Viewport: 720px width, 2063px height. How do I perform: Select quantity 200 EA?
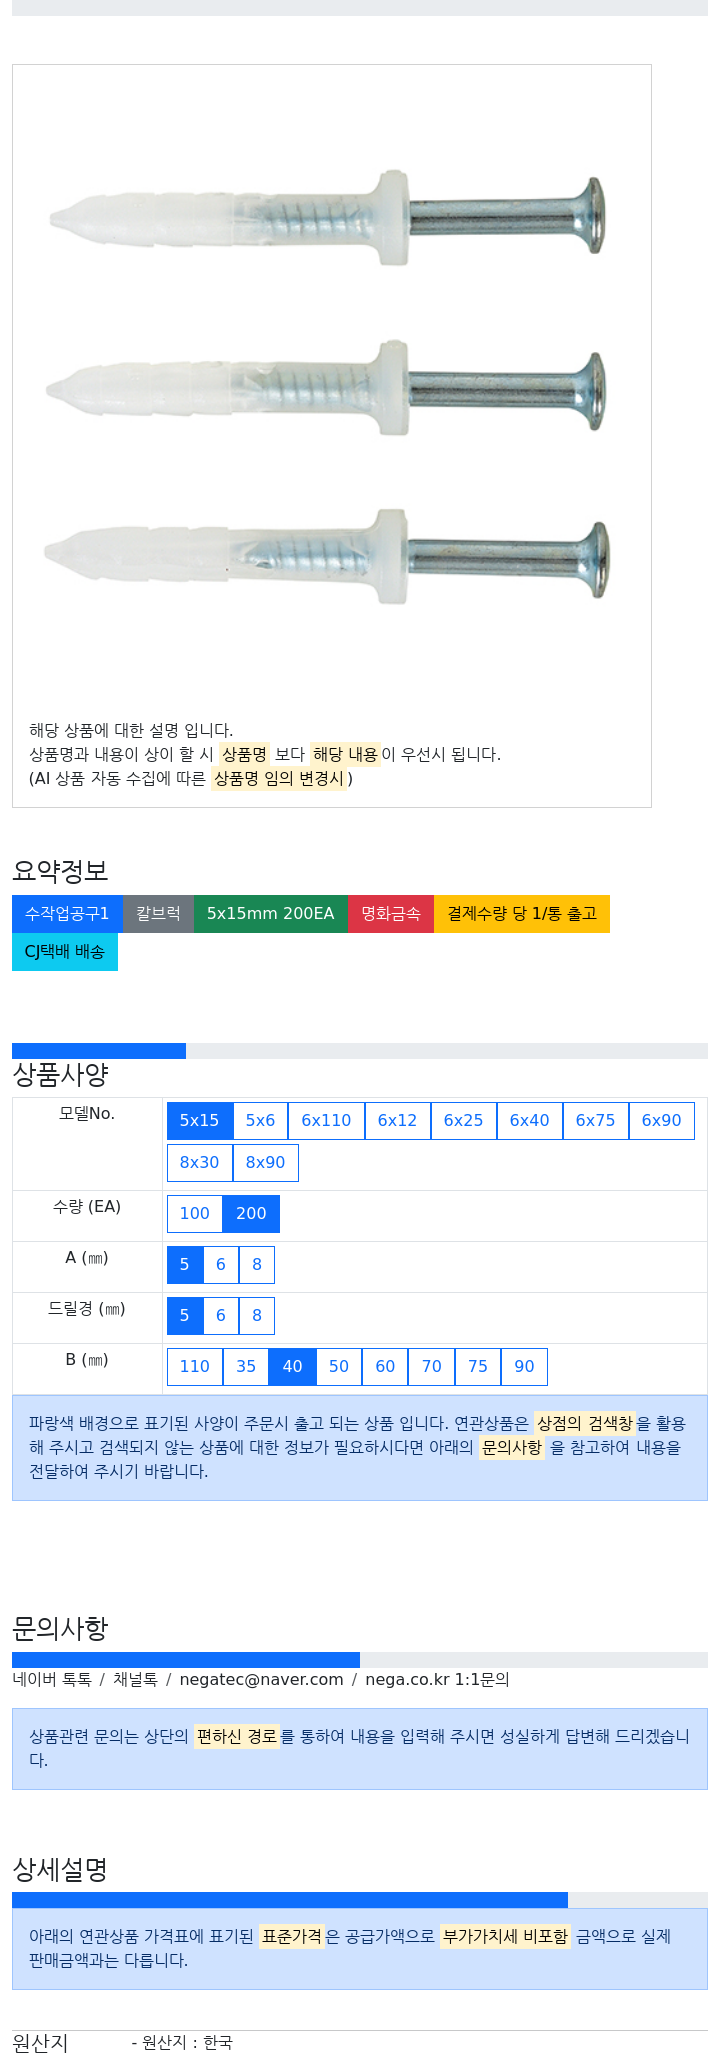pyautogui.click(x=251, y=1214)
